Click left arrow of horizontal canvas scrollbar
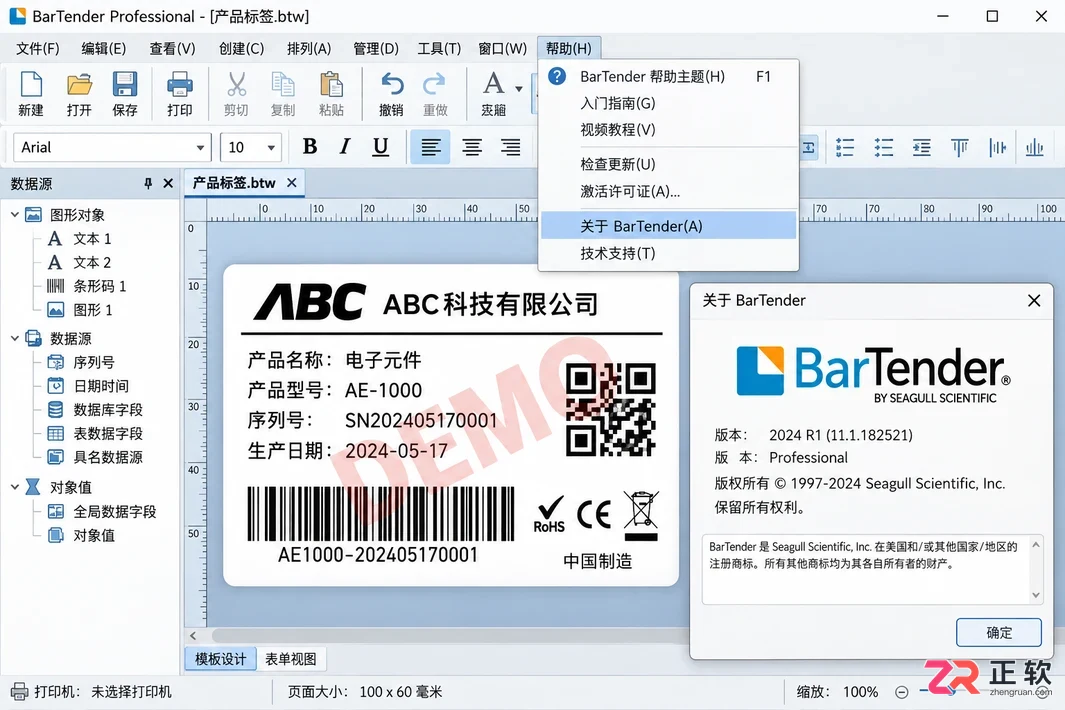Viewport: 1065px width, 710px height. (194, 636)
